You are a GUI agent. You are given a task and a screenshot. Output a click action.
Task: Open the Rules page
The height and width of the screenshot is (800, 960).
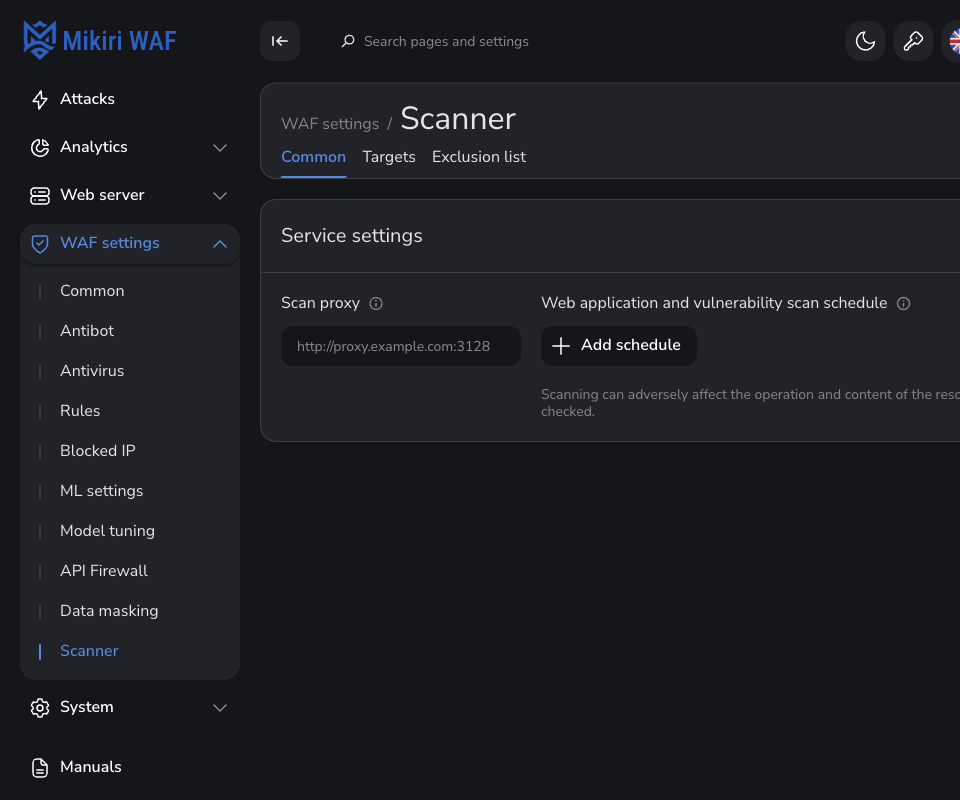click(x=80, y=411)
